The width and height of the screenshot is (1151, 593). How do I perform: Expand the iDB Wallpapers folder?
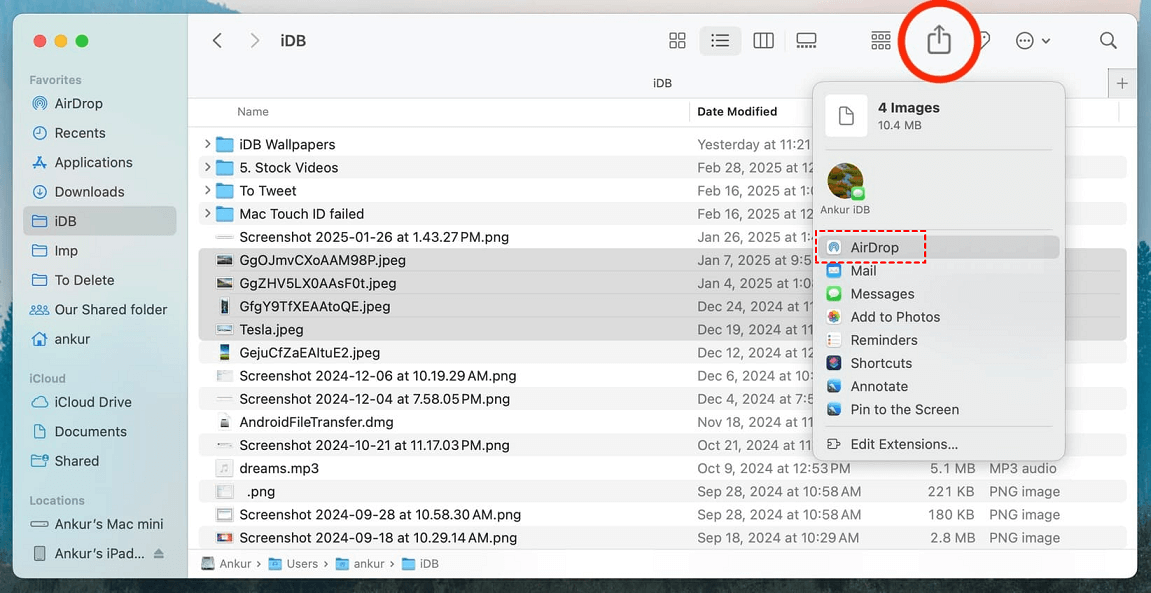(x=208, y=144)
